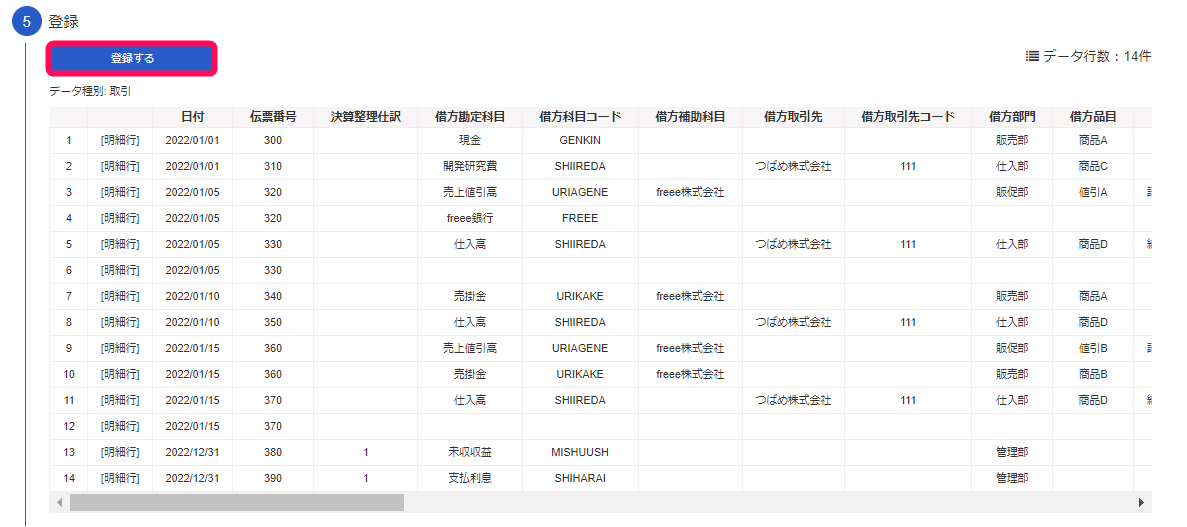Click row number 14 cell
Image resolution: width=1187 pixels, height=527 pixels.
point(68,478)
